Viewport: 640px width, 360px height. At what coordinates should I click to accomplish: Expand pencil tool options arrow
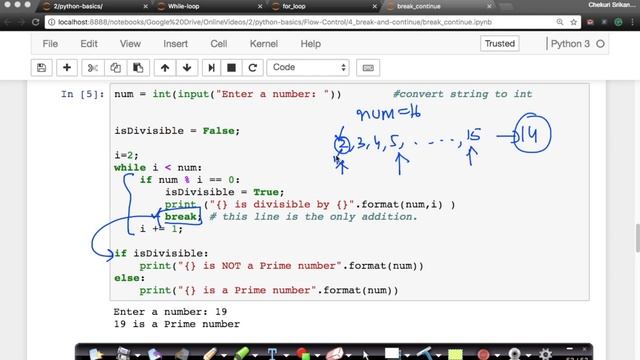click(x=224, y=356)
